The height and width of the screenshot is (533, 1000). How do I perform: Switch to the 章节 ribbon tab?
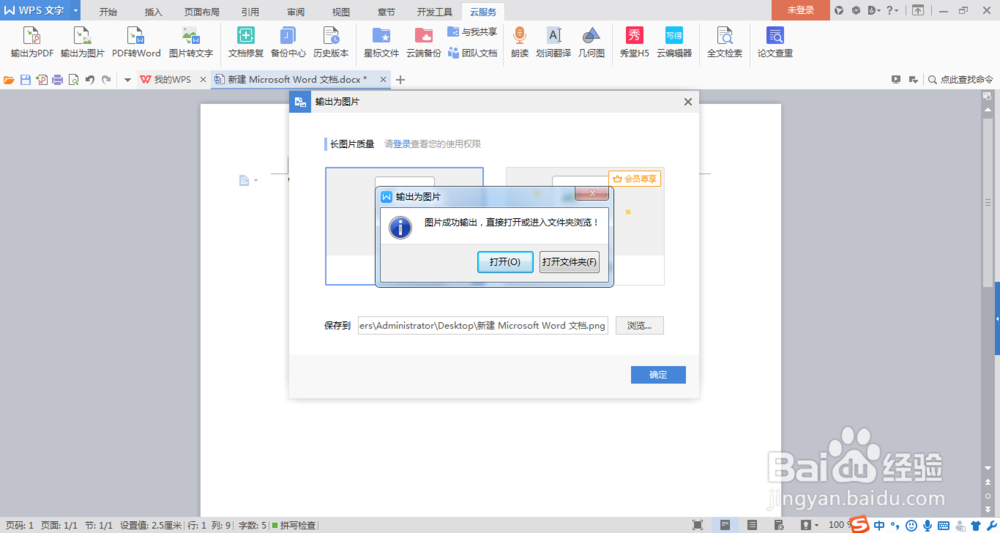386,11
